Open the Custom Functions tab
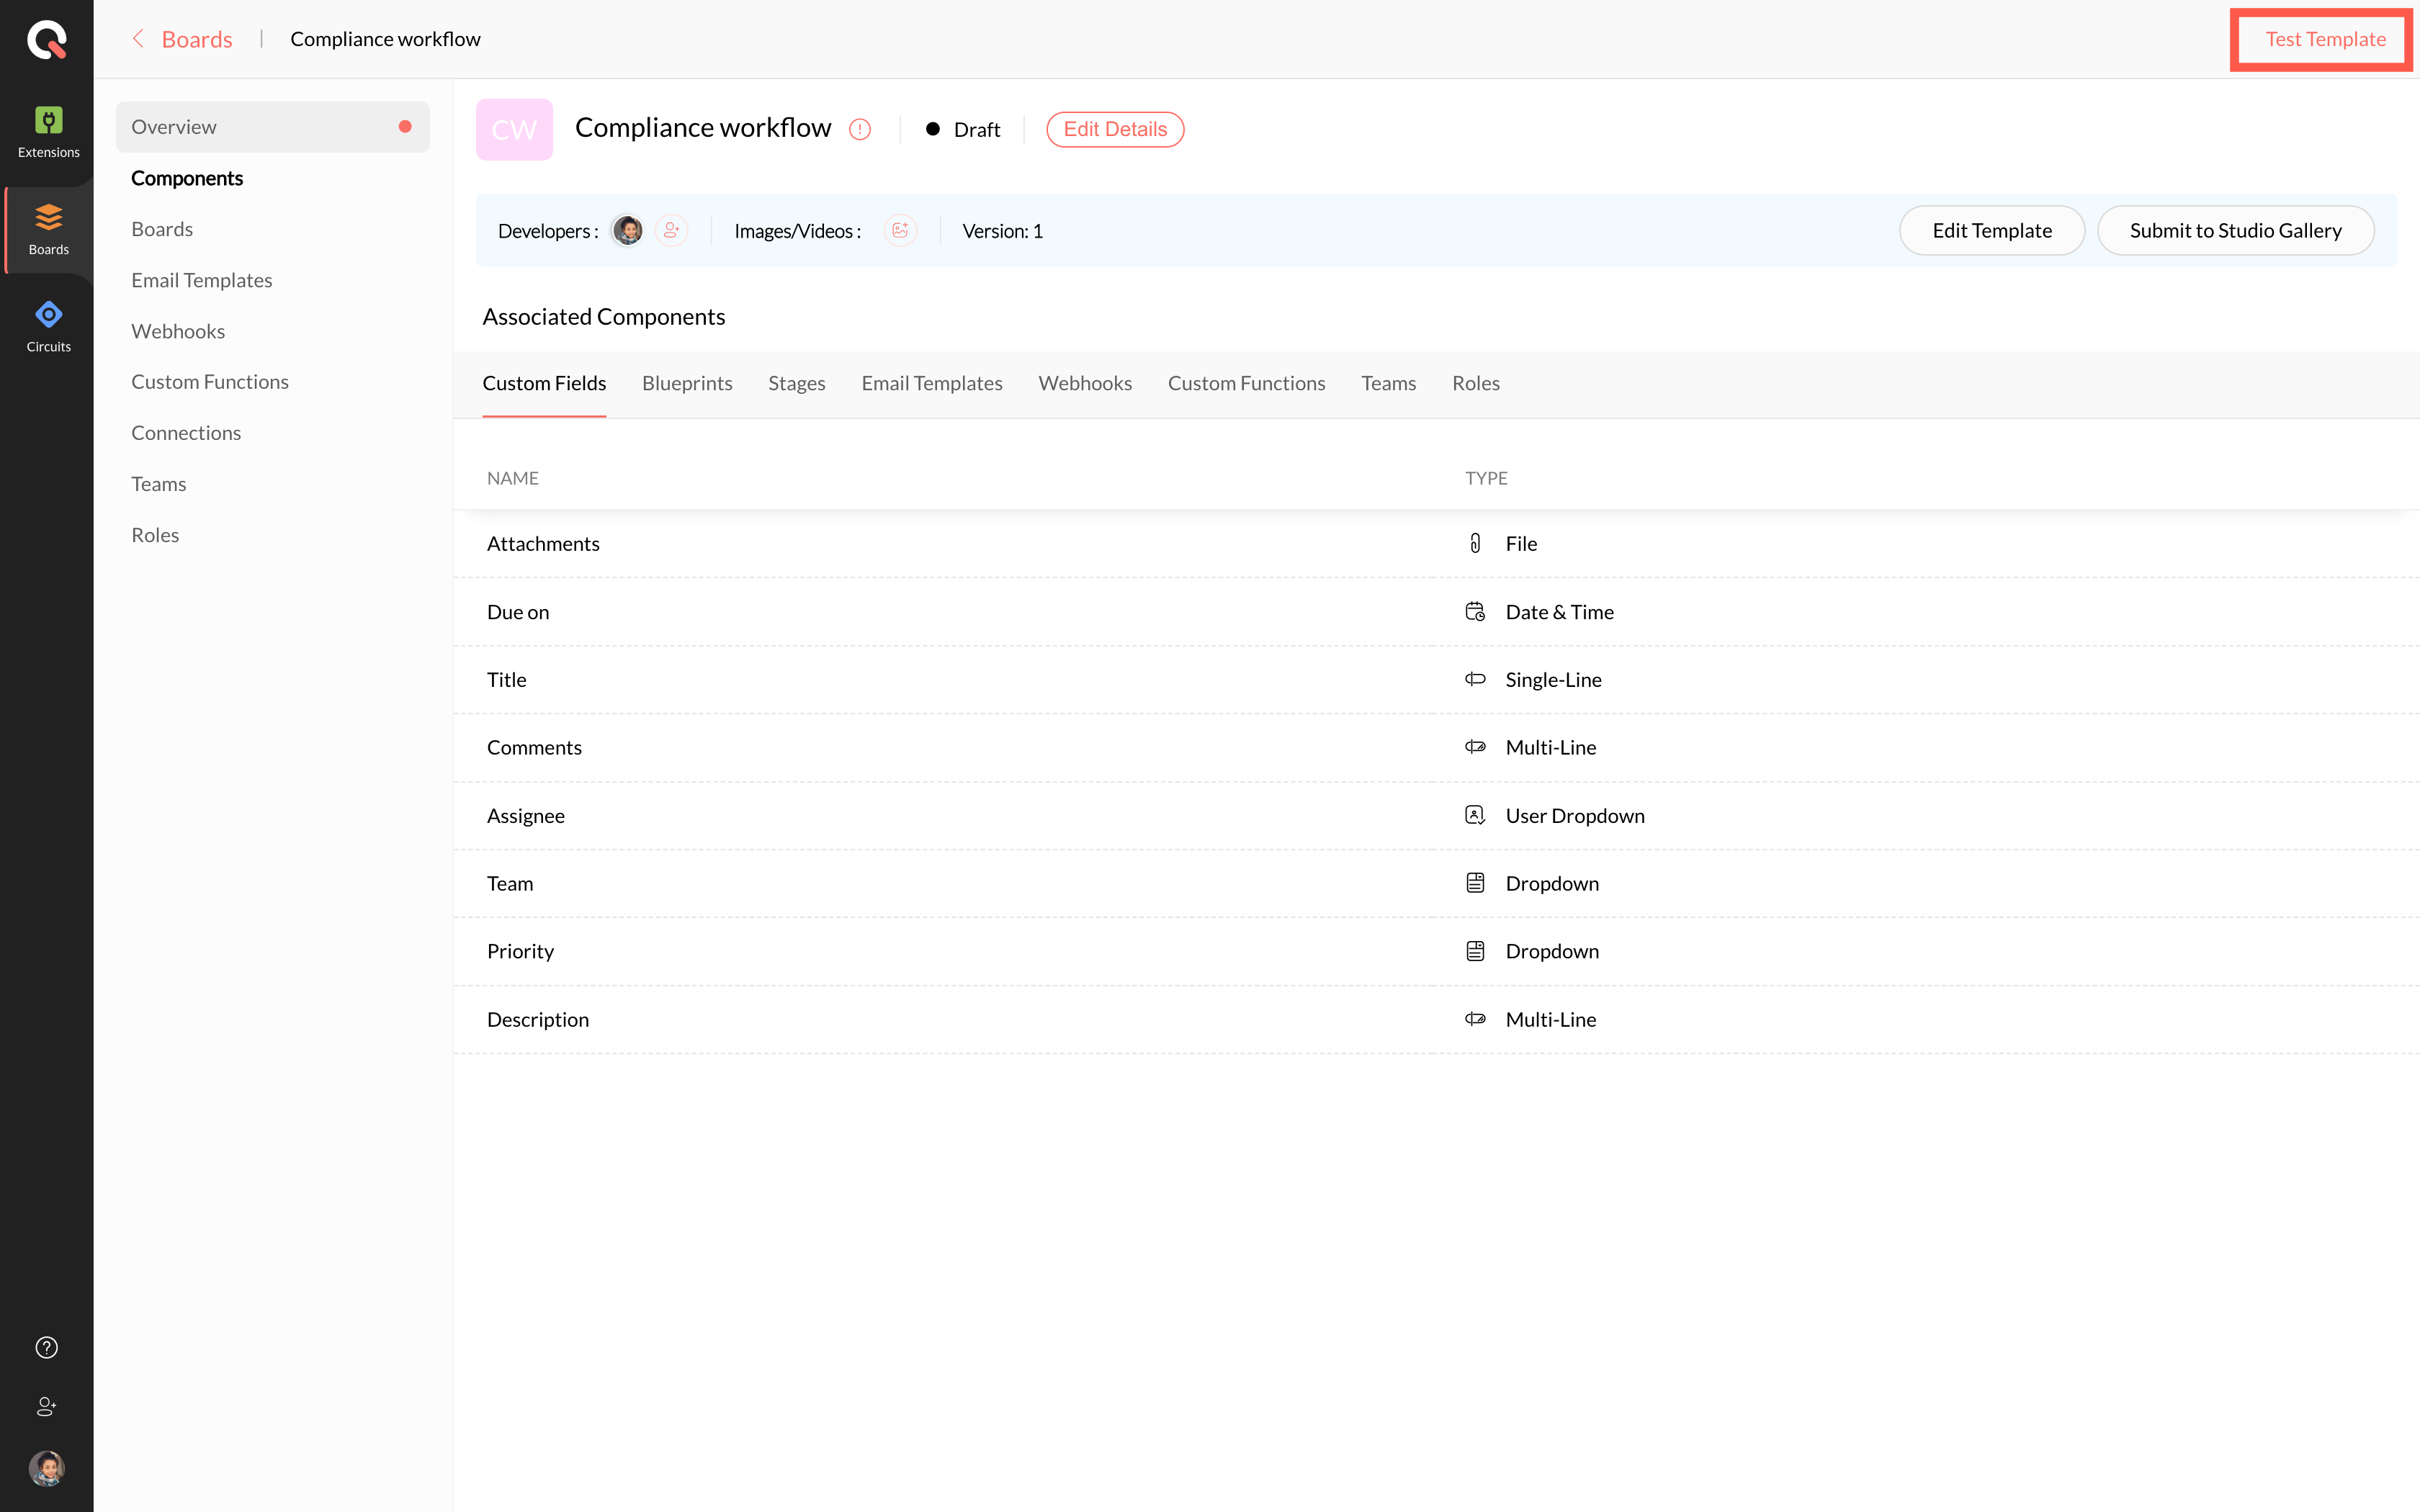 pos(1246,383)
